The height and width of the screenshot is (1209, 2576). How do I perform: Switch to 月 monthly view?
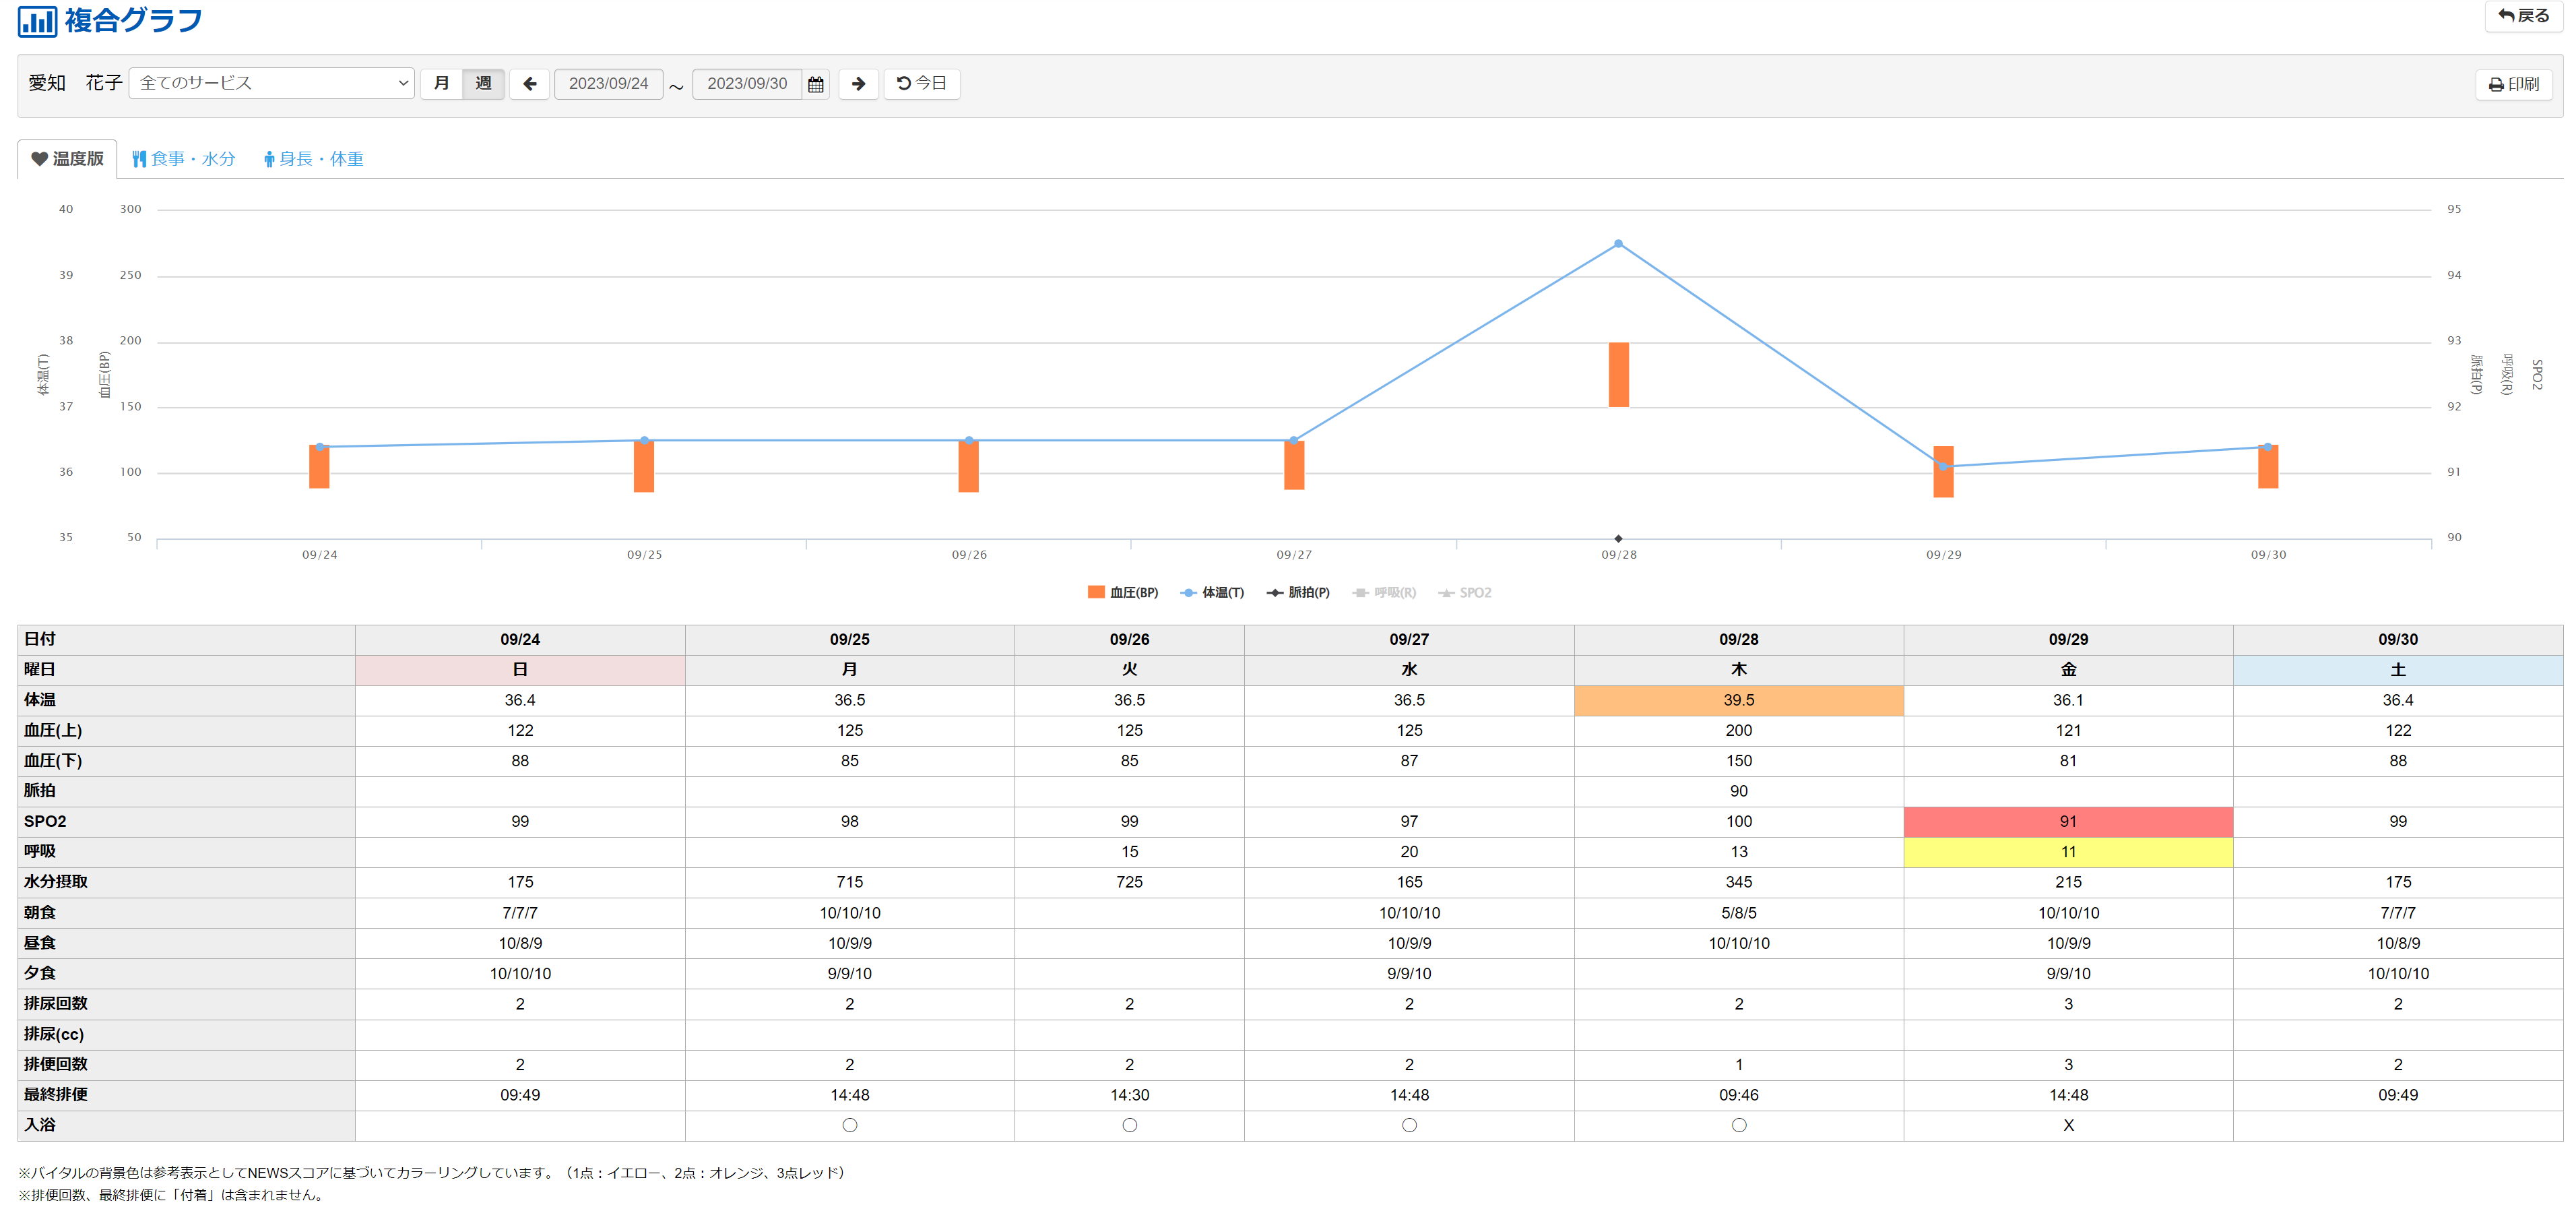441,84
